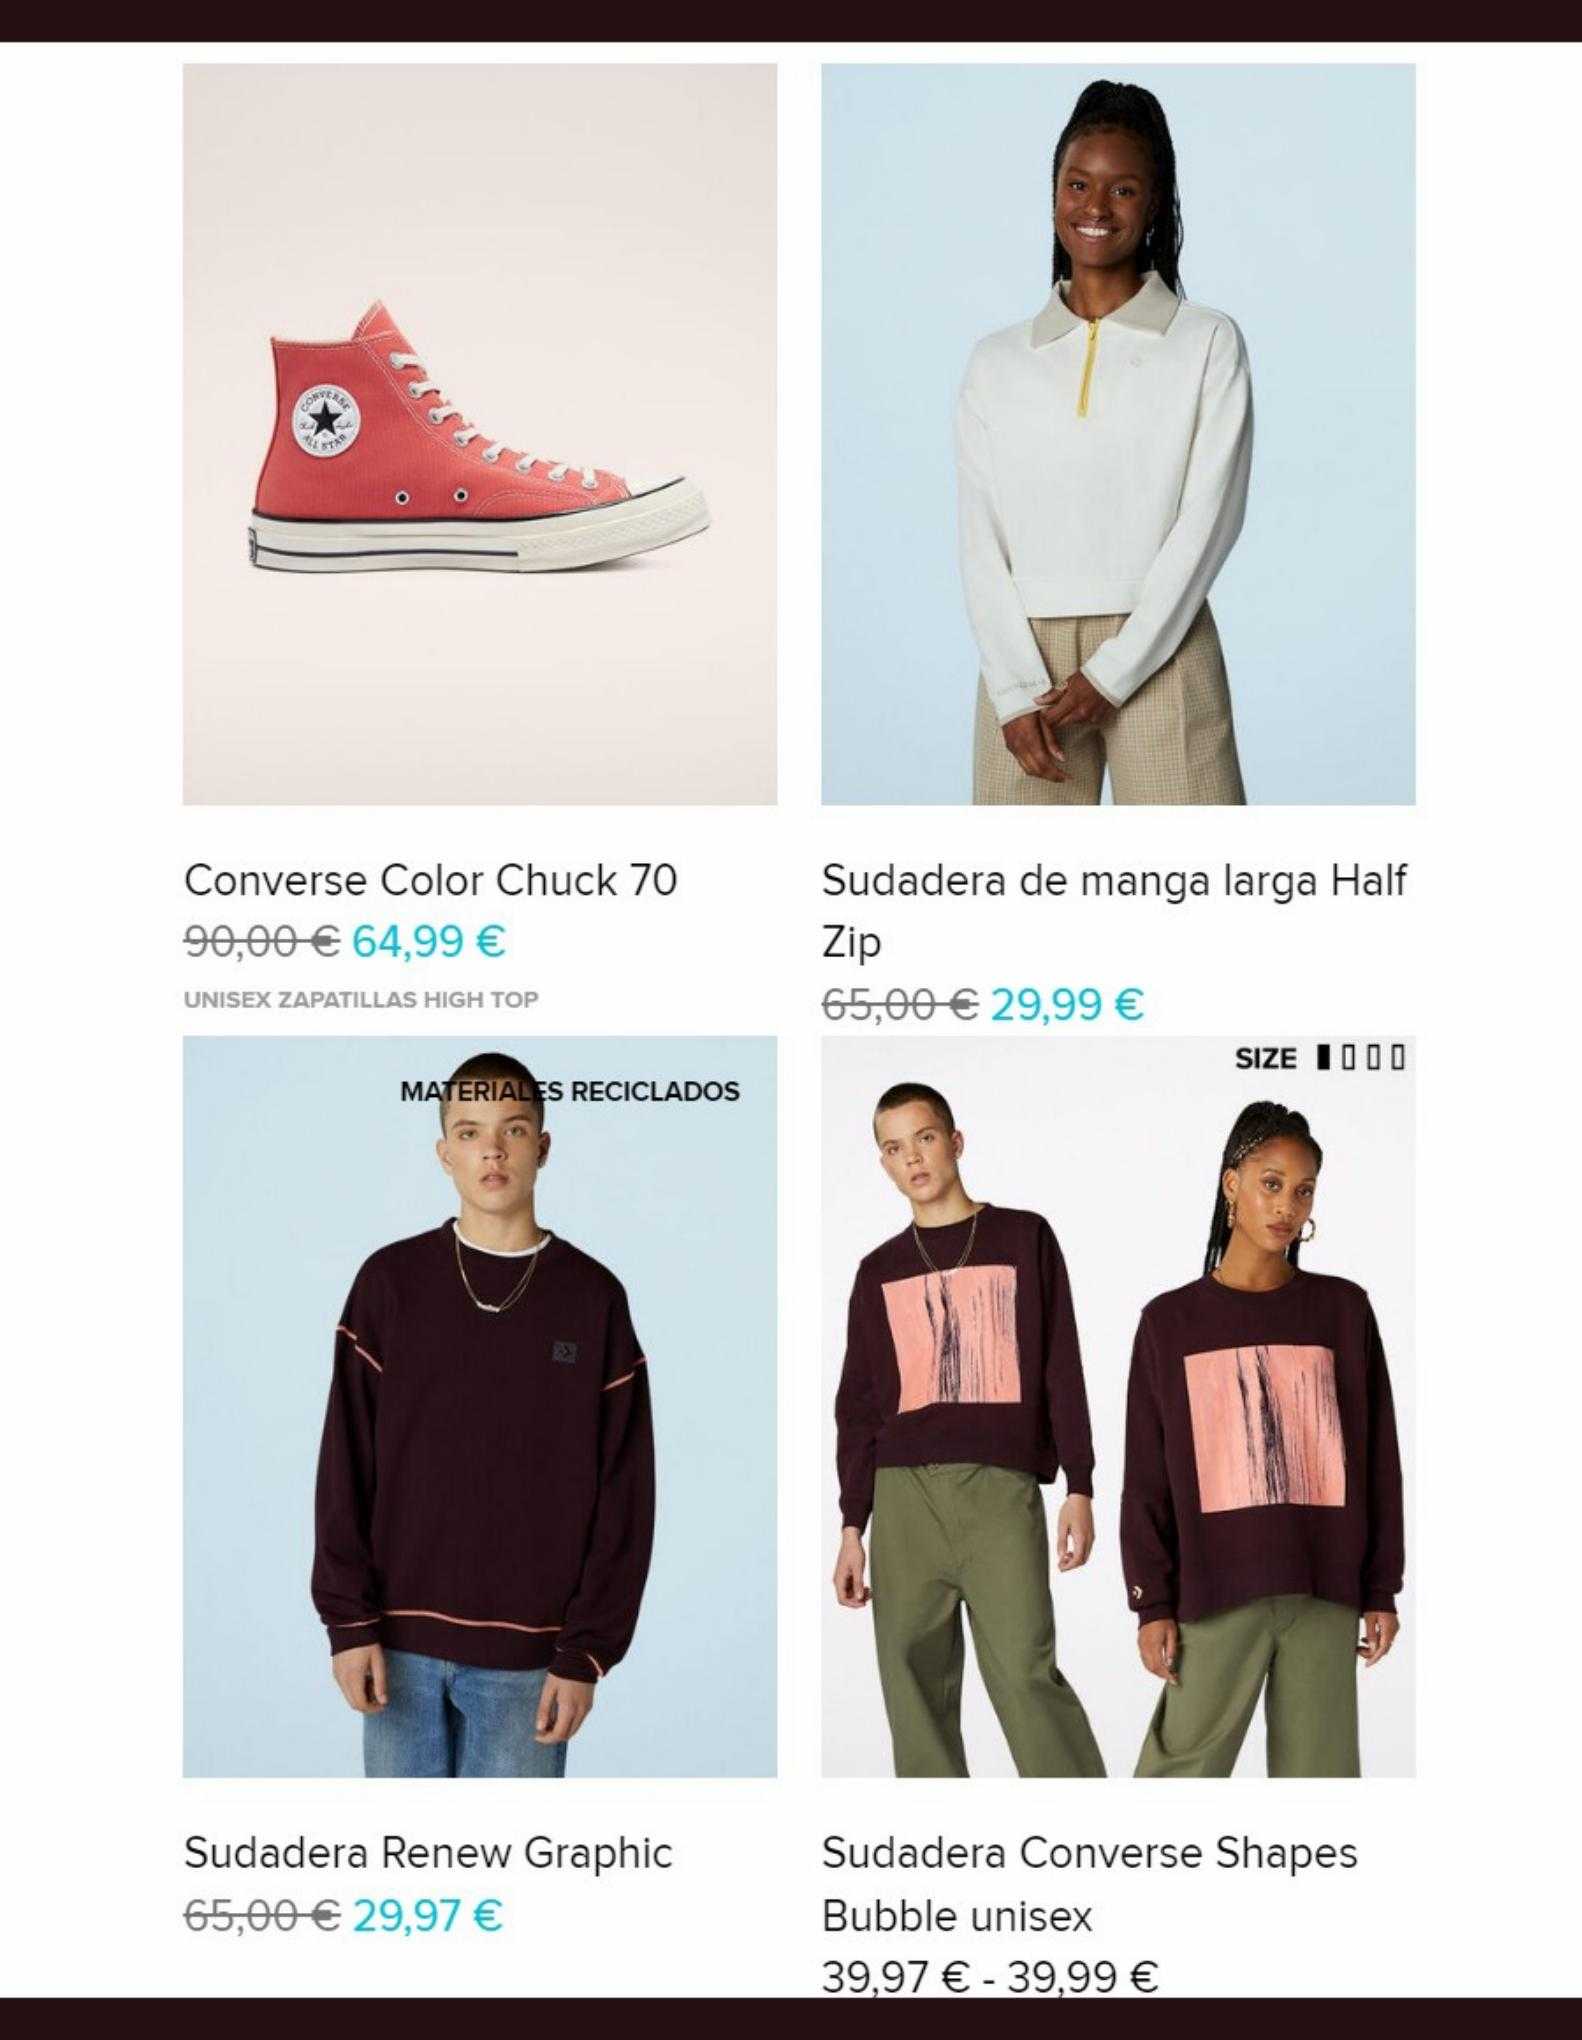The height and width of the screenshot is (2040, 1582).
Task: Click the 29,97 € Renew Graphic sale price
Action: 428,1915
